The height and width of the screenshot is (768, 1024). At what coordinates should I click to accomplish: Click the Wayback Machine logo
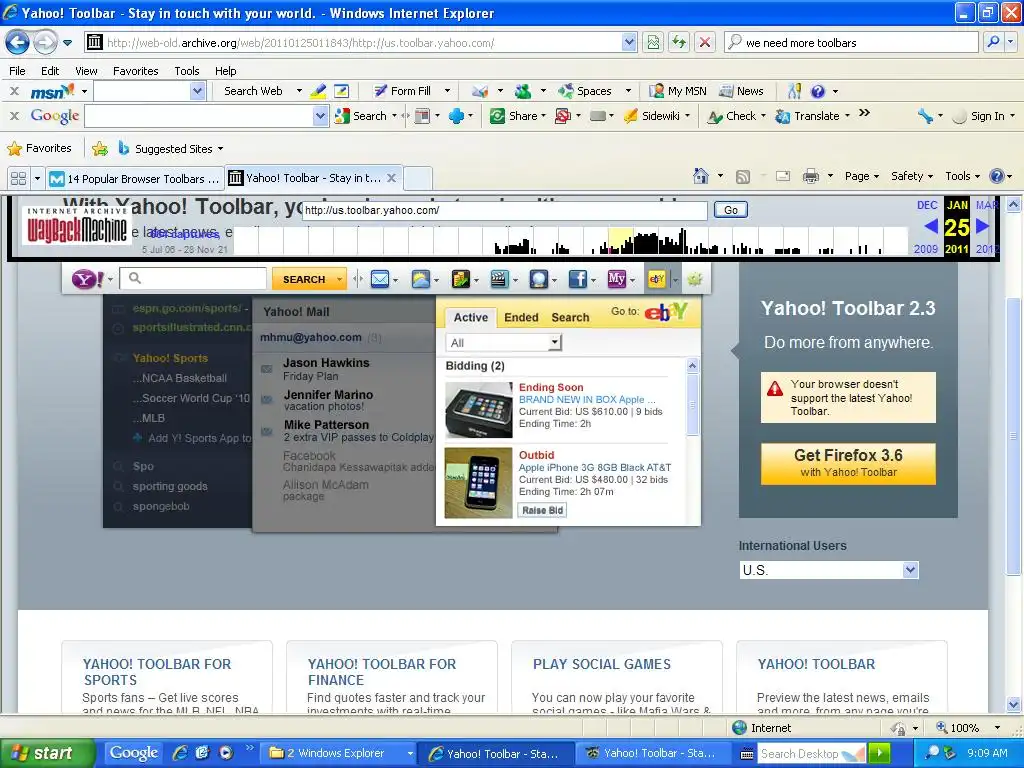tap(77, 225)
